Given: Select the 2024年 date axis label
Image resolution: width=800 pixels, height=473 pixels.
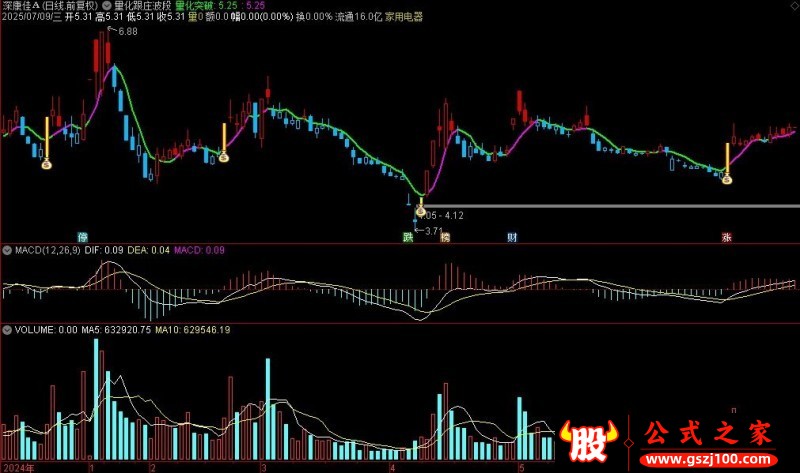Looking at the screenshot, I should coord(19,466).
